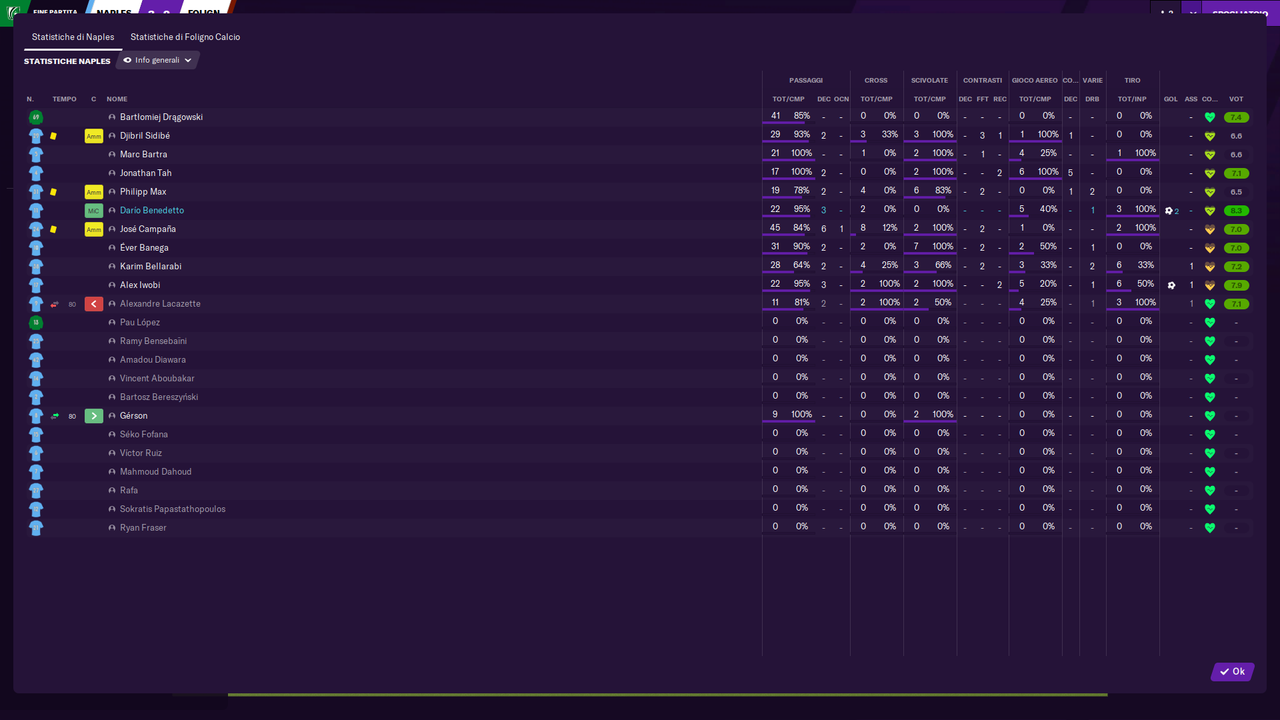
Task: Click José Campaña's orange condition heart icon
Action: point(1210,229)
